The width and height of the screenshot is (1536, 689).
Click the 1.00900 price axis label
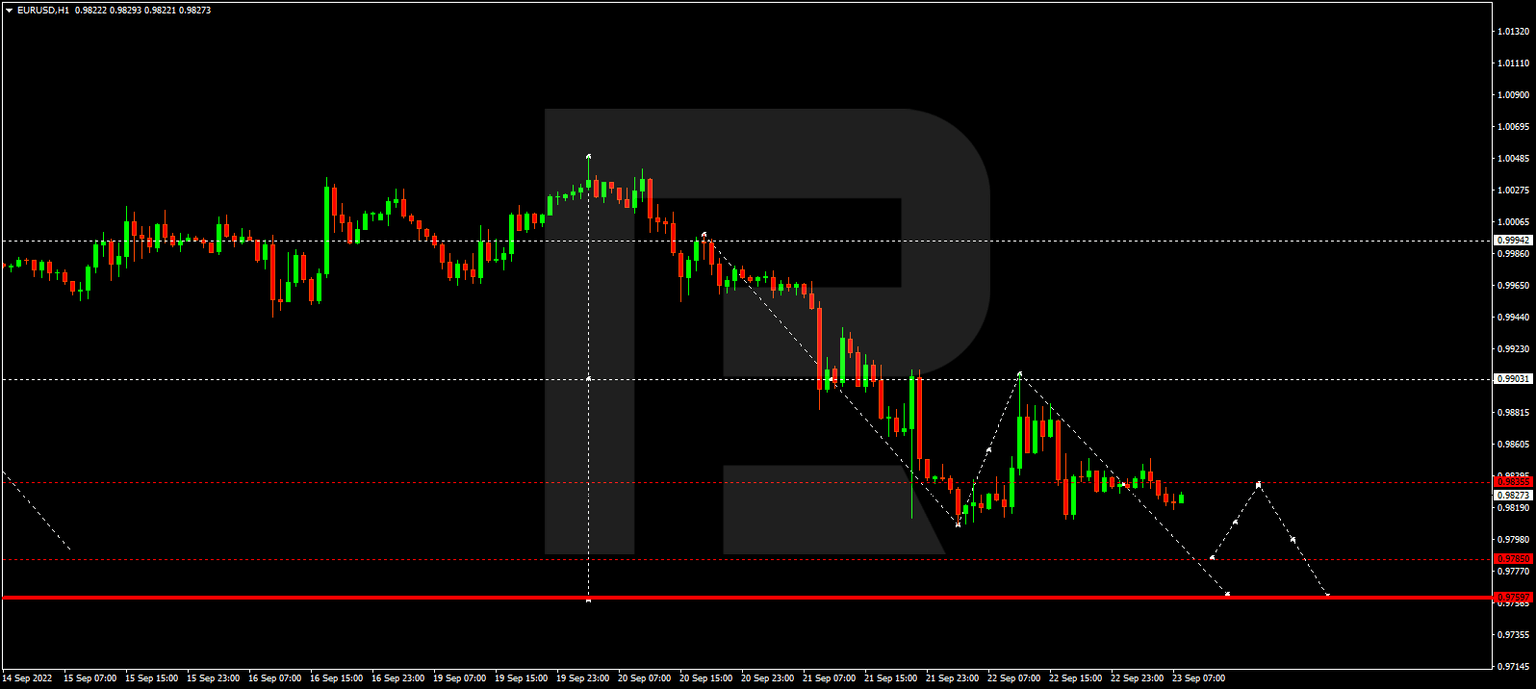point(1514,95)
